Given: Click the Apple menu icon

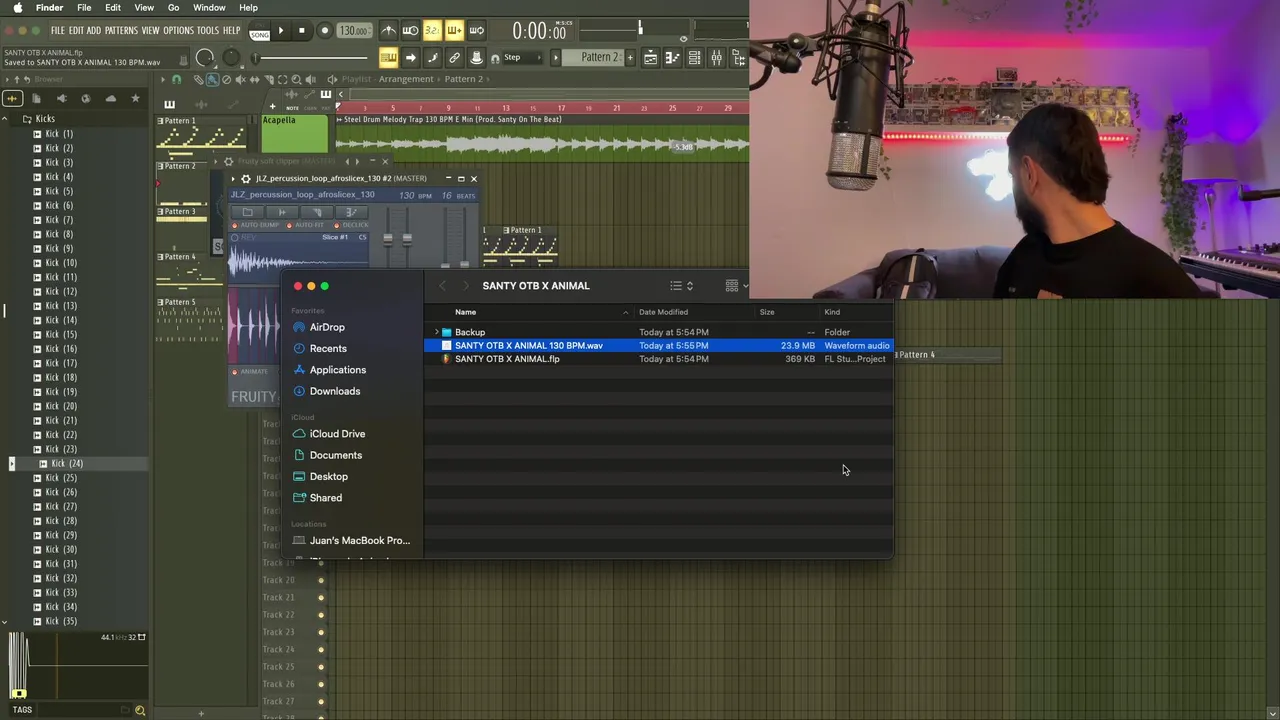Looking at the screenshot, I should point(18,8).
